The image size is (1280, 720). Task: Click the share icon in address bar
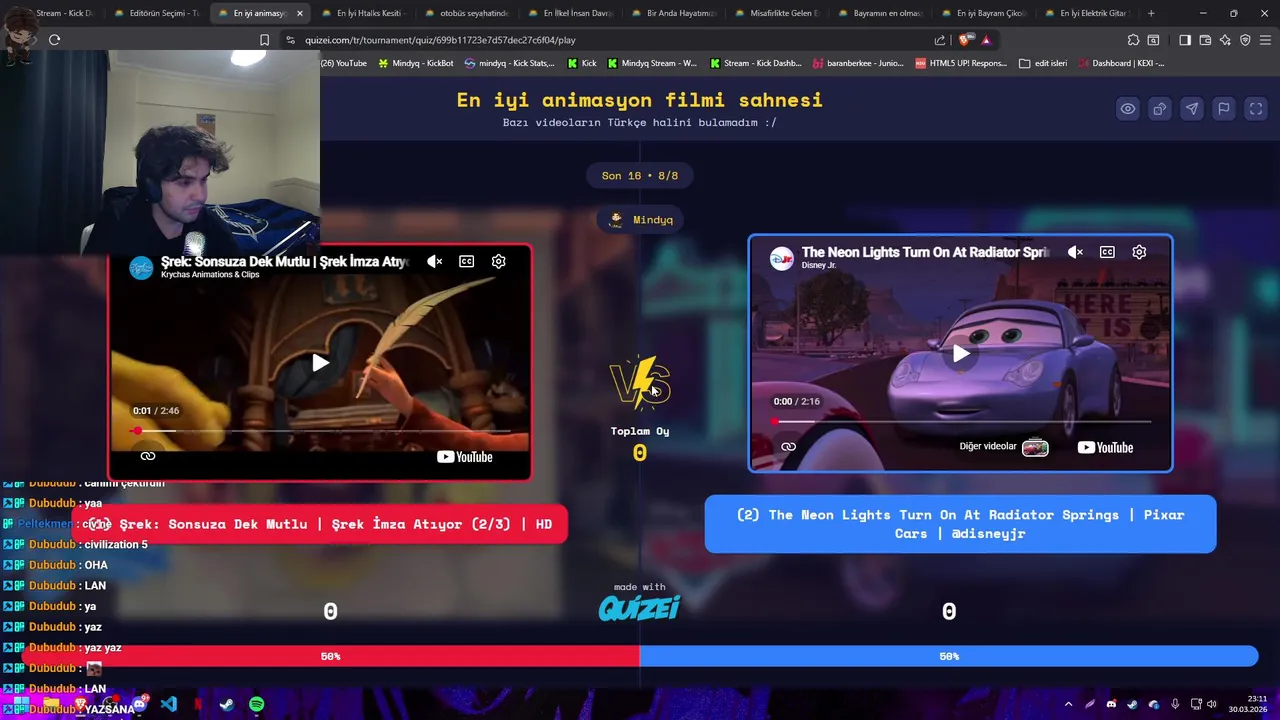point(940,40)
